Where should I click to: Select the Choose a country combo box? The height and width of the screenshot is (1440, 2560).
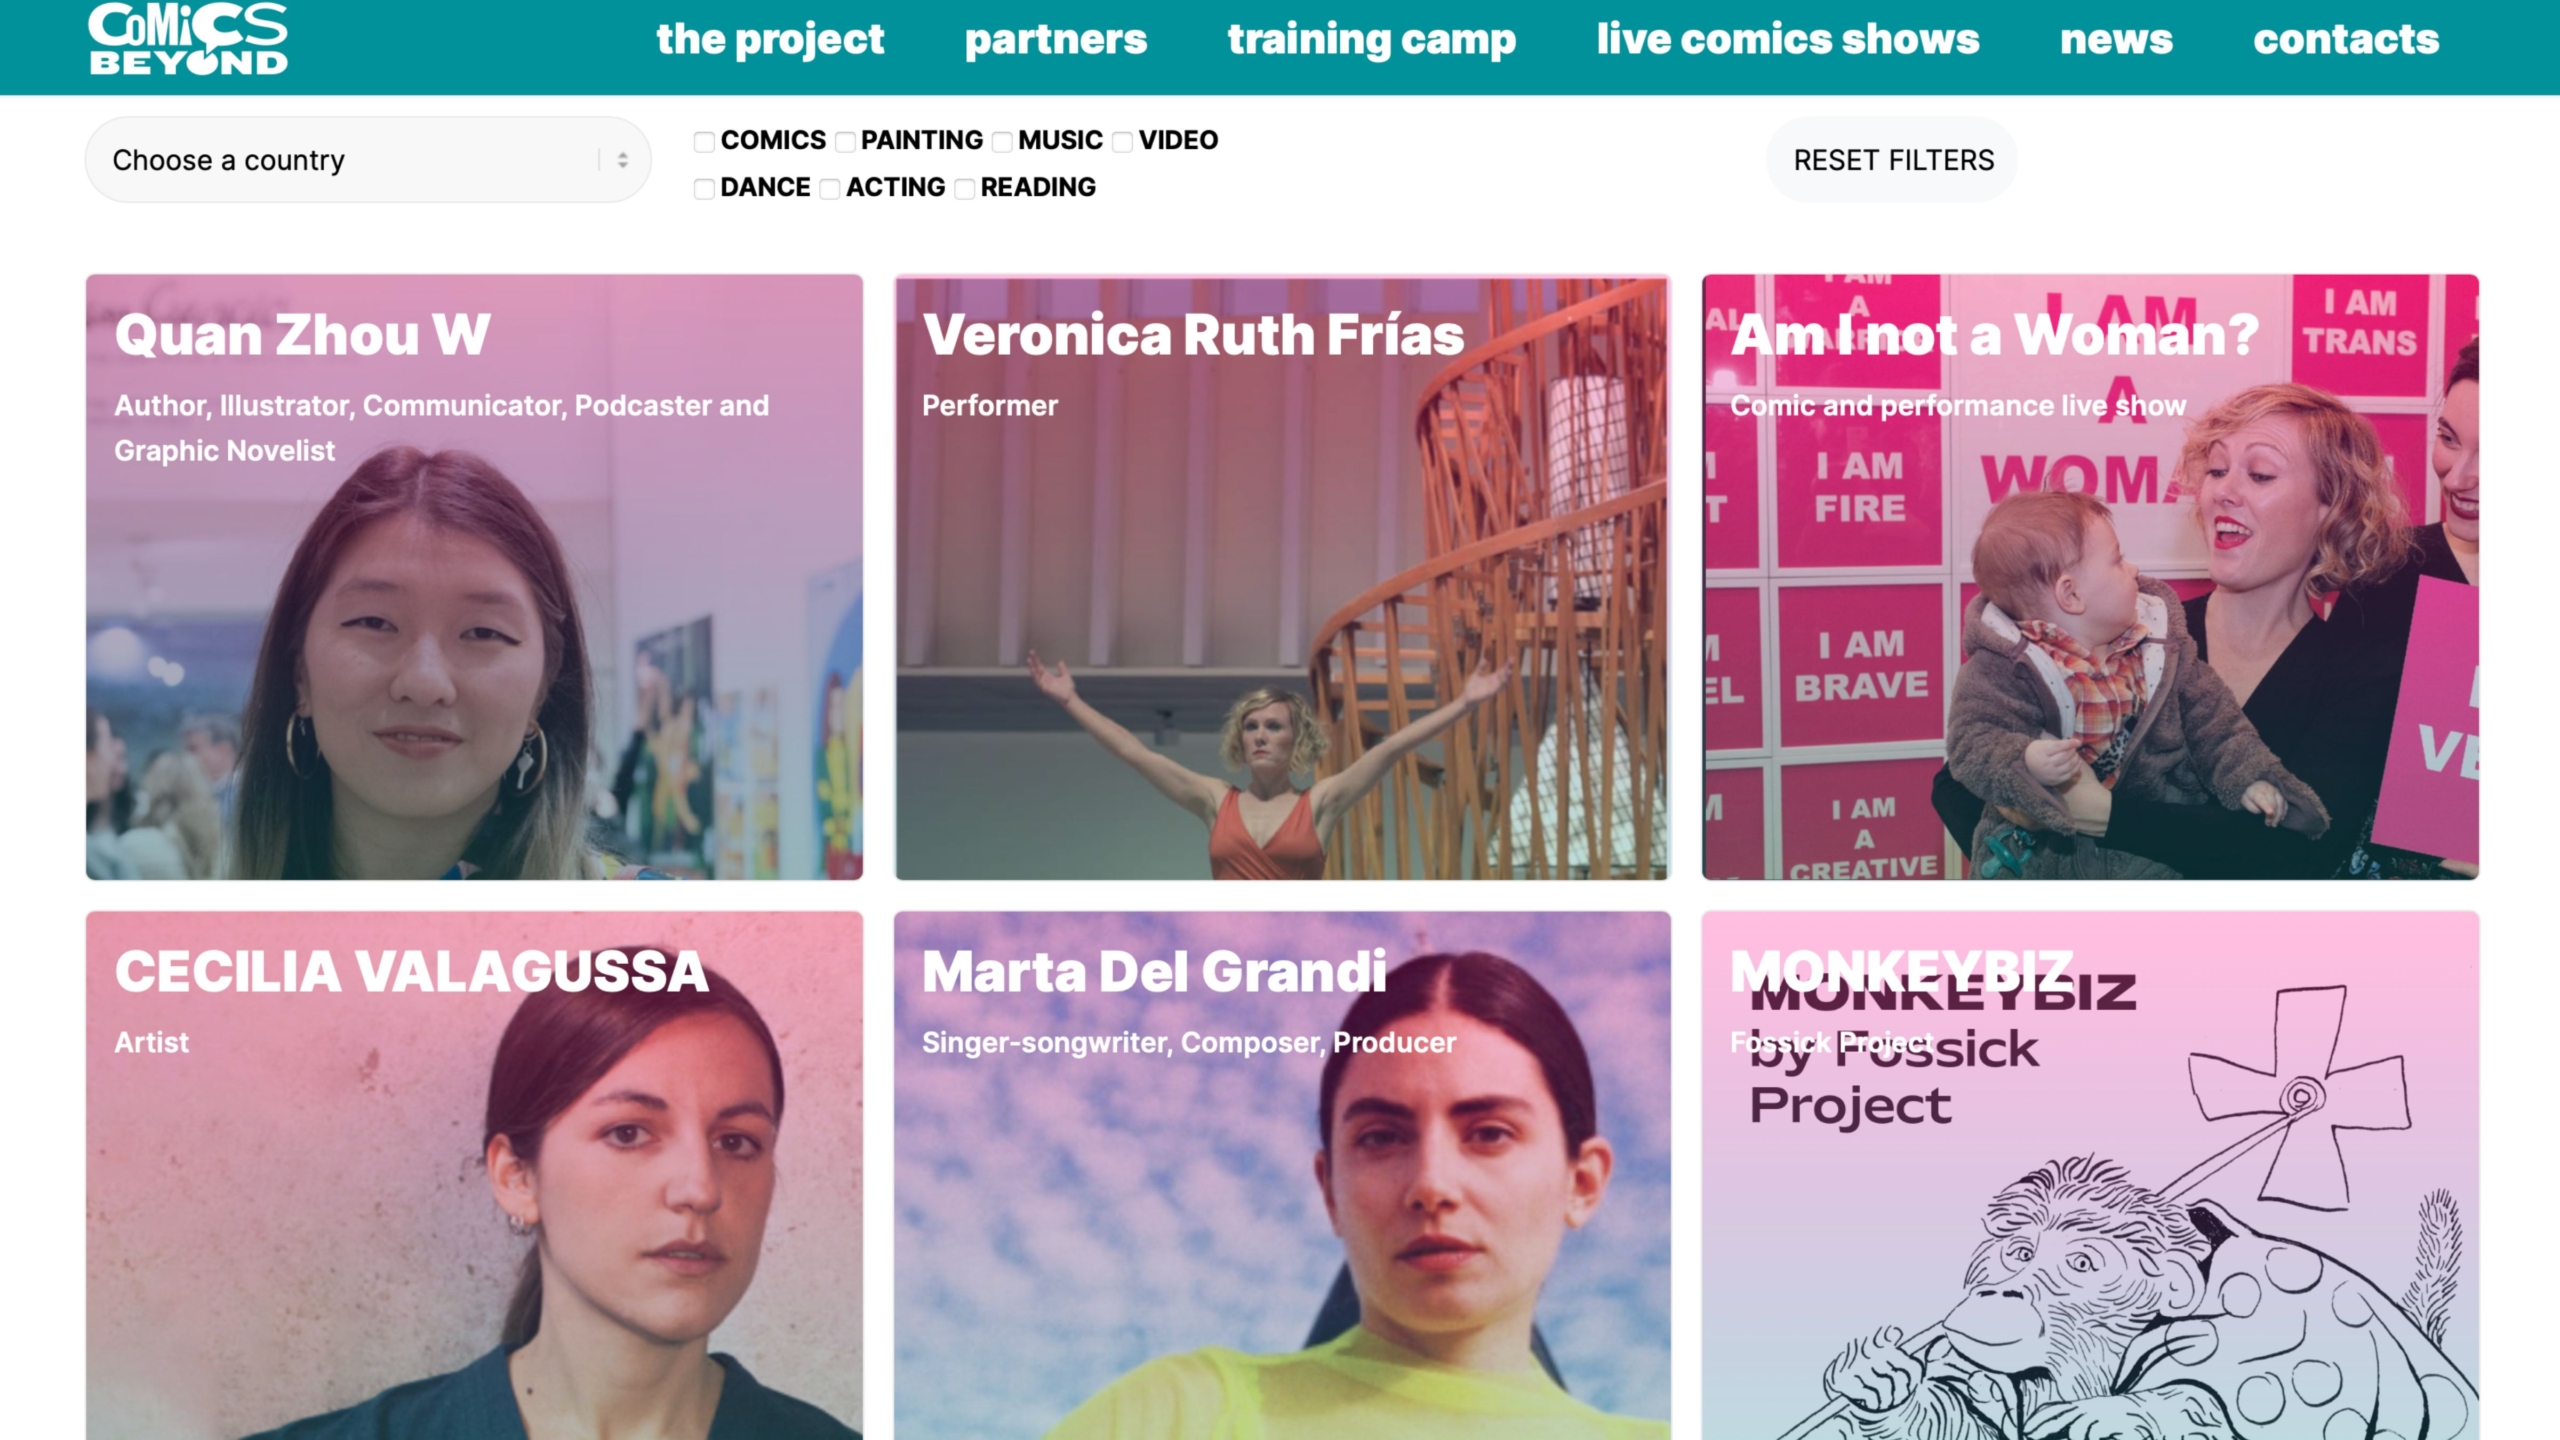pos(368,160)
